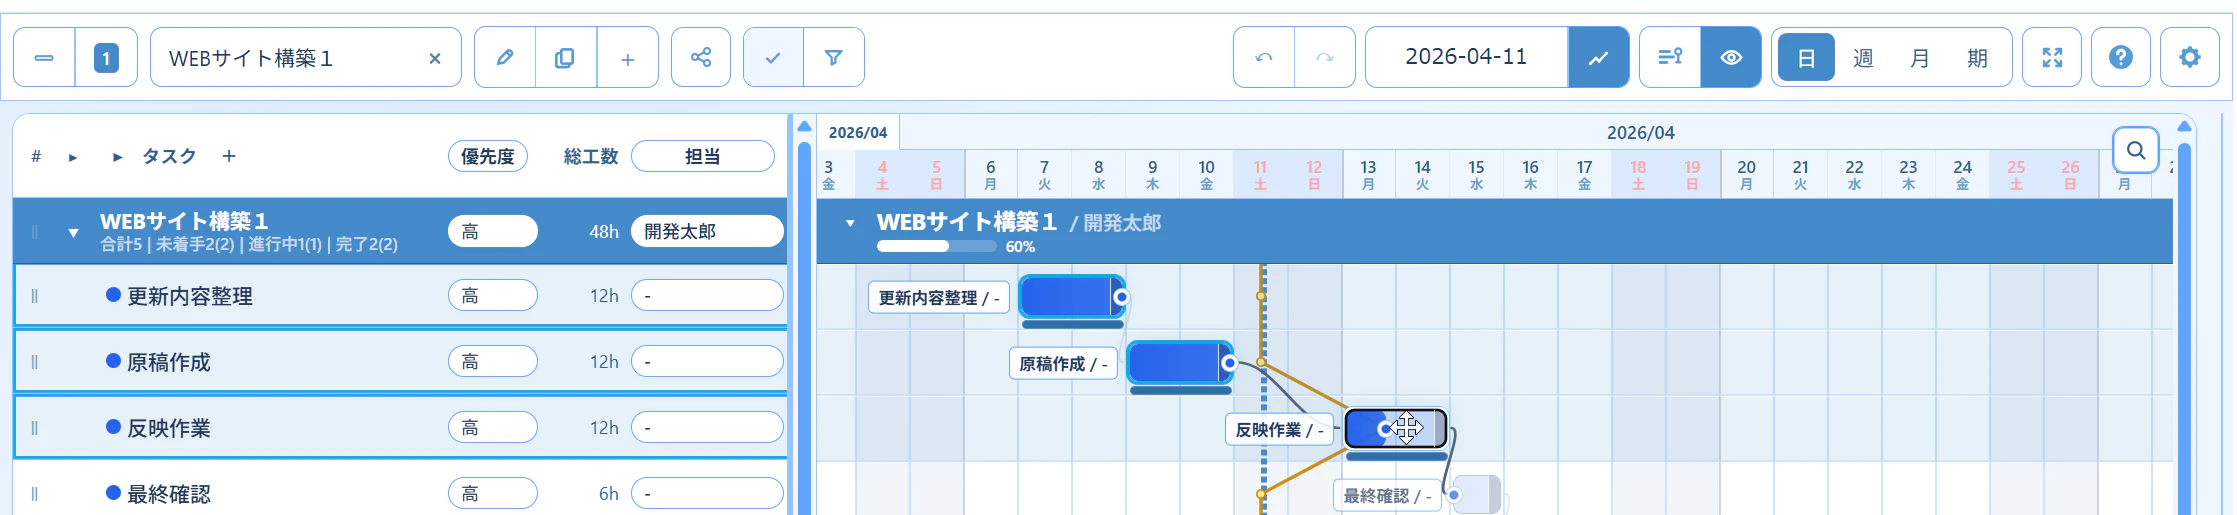Open assignee dropdown for 原稿作成
2237x515 pixels.
(707, 361)
